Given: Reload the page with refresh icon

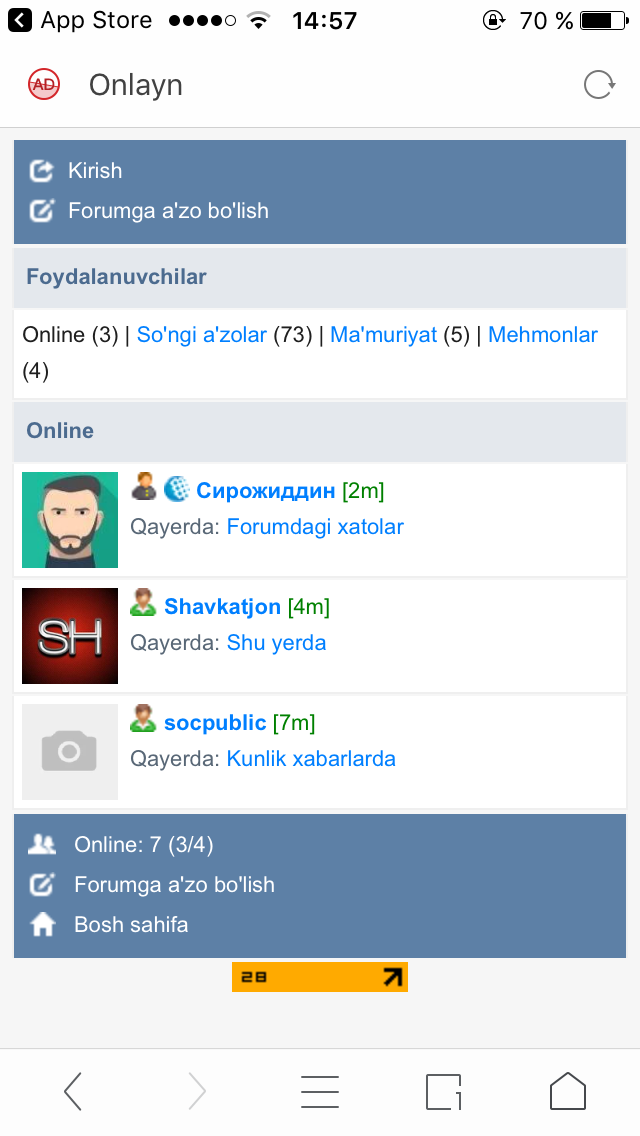Looking at the screenshot, I should (x=599, y=85).
